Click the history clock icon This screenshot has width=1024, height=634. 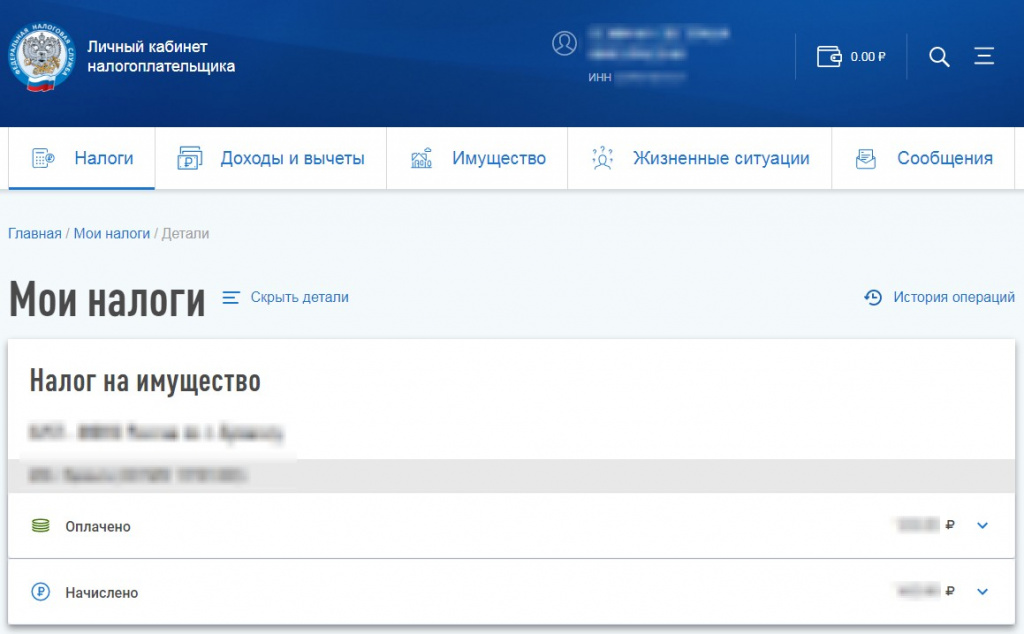pyautogui.click(x=873, y=297)
